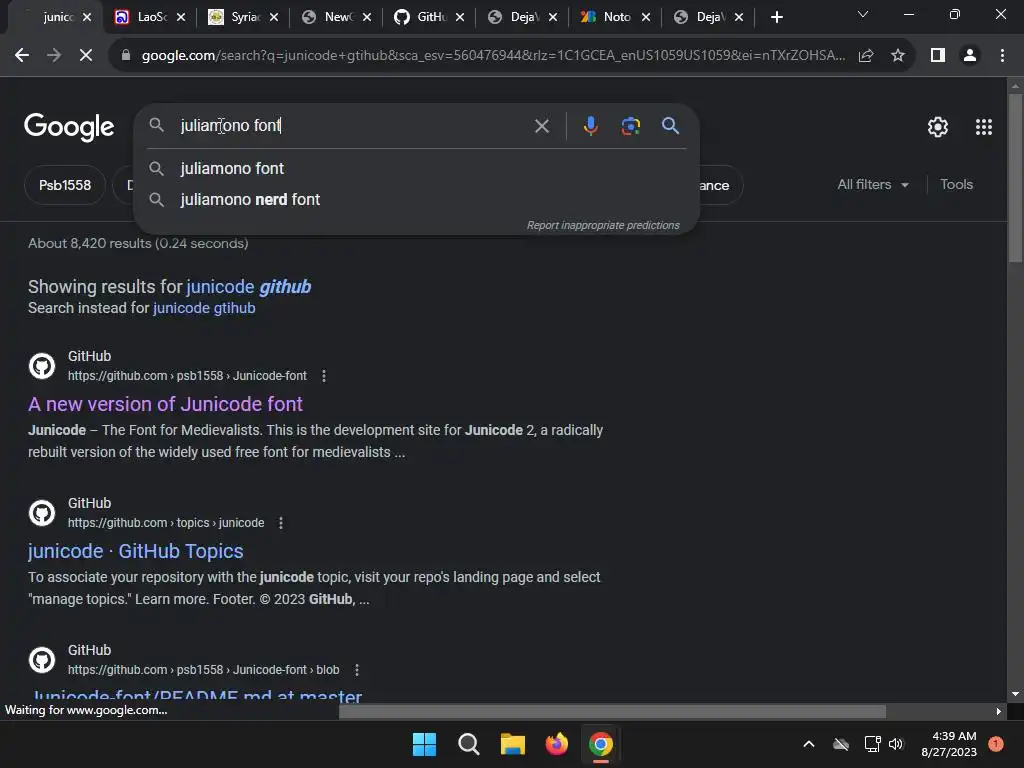
Task: Open Chrome taskbar icon
Action: point(601,744)
